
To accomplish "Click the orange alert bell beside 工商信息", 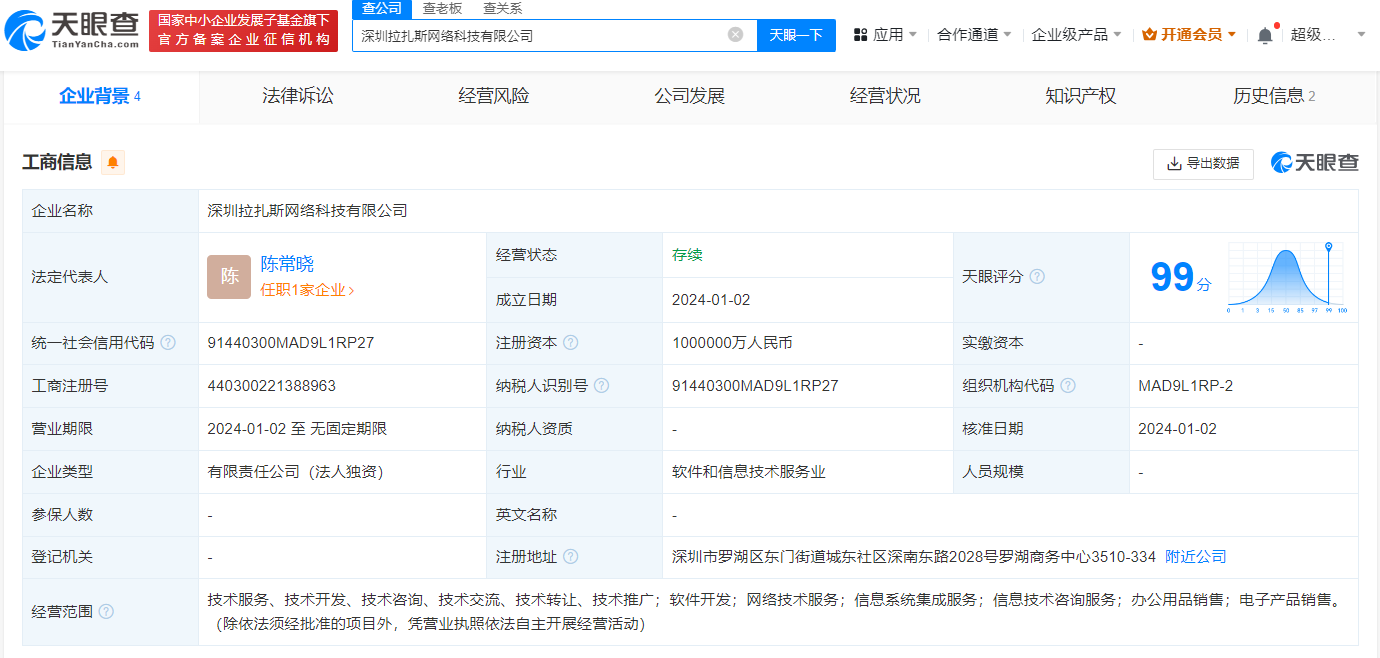I will point(113,162).
